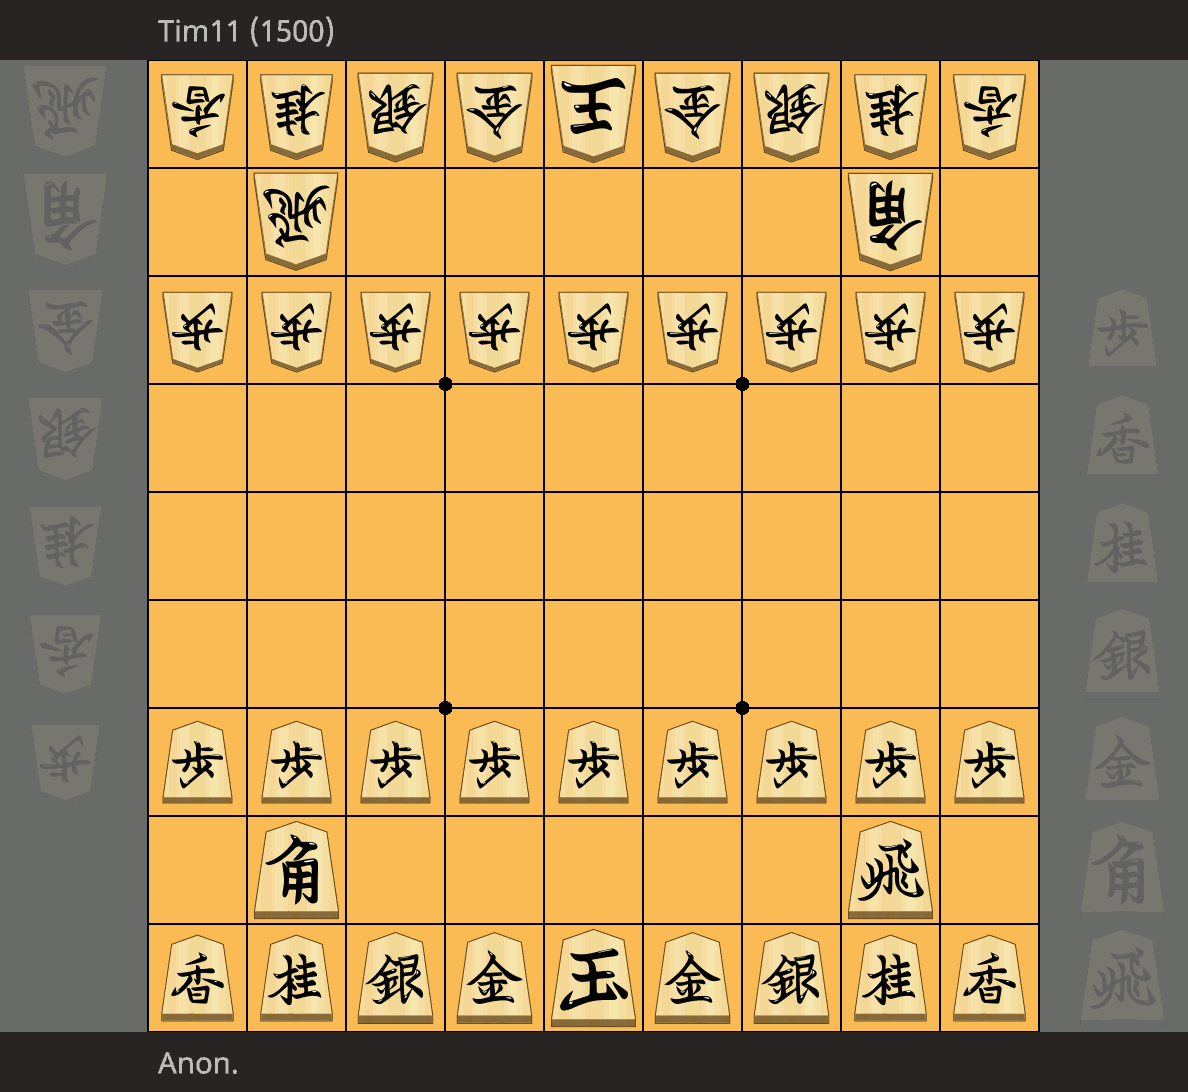Click faded inverted rook in left hand
Screen dimensions: 1188x1092
click(x=65, y=111)
